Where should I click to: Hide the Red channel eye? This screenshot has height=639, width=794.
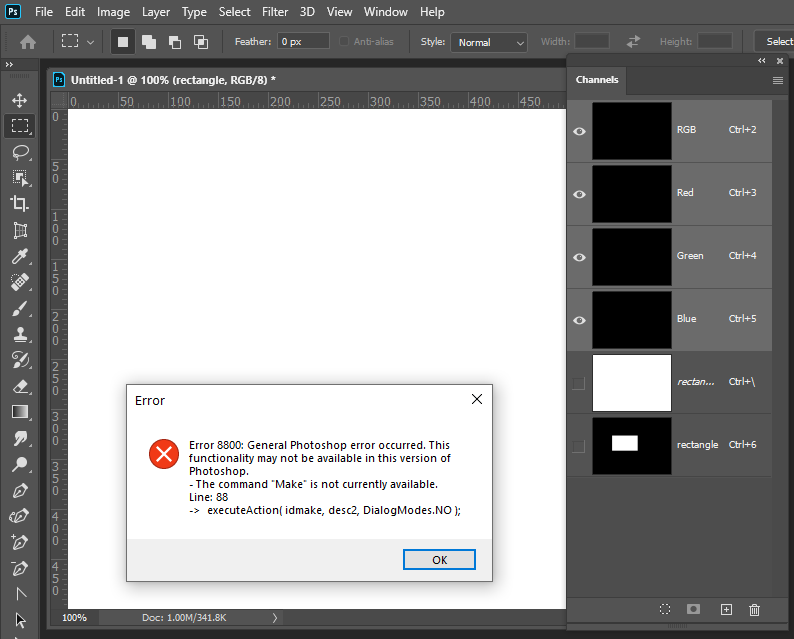(x=579, y=194)
